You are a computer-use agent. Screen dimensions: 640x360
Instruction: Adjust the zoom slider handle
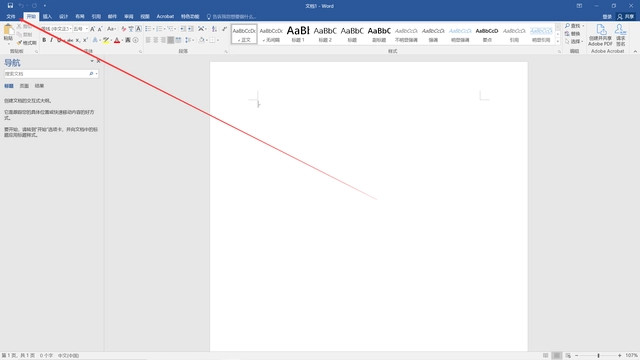coord(598,356)
